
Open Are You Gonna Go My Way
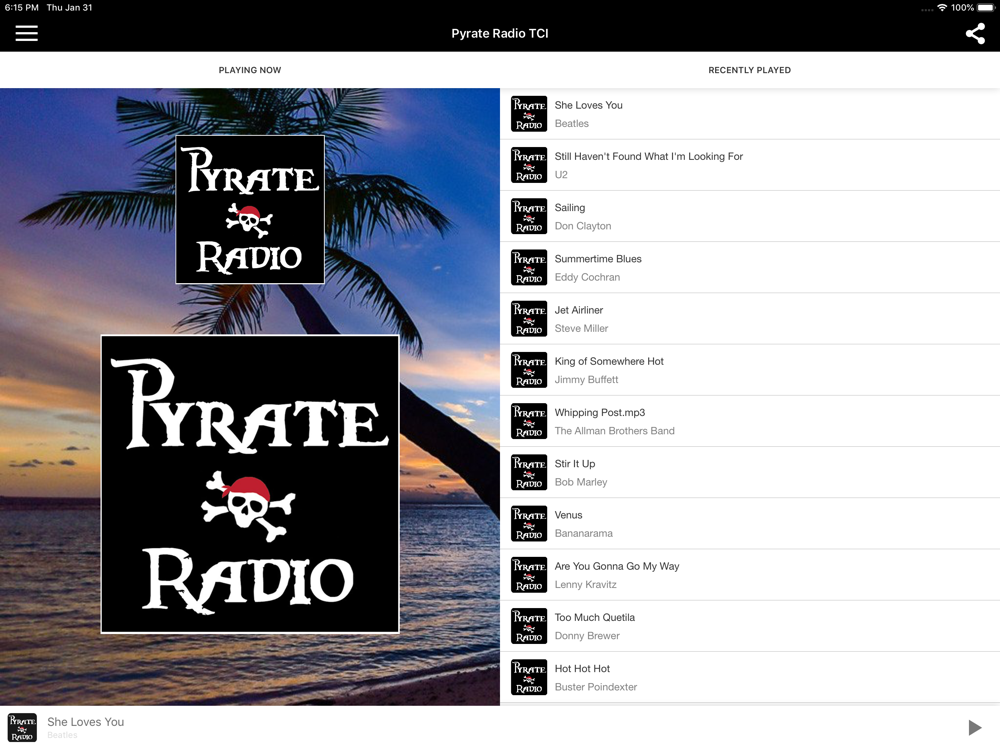point(617,566)
